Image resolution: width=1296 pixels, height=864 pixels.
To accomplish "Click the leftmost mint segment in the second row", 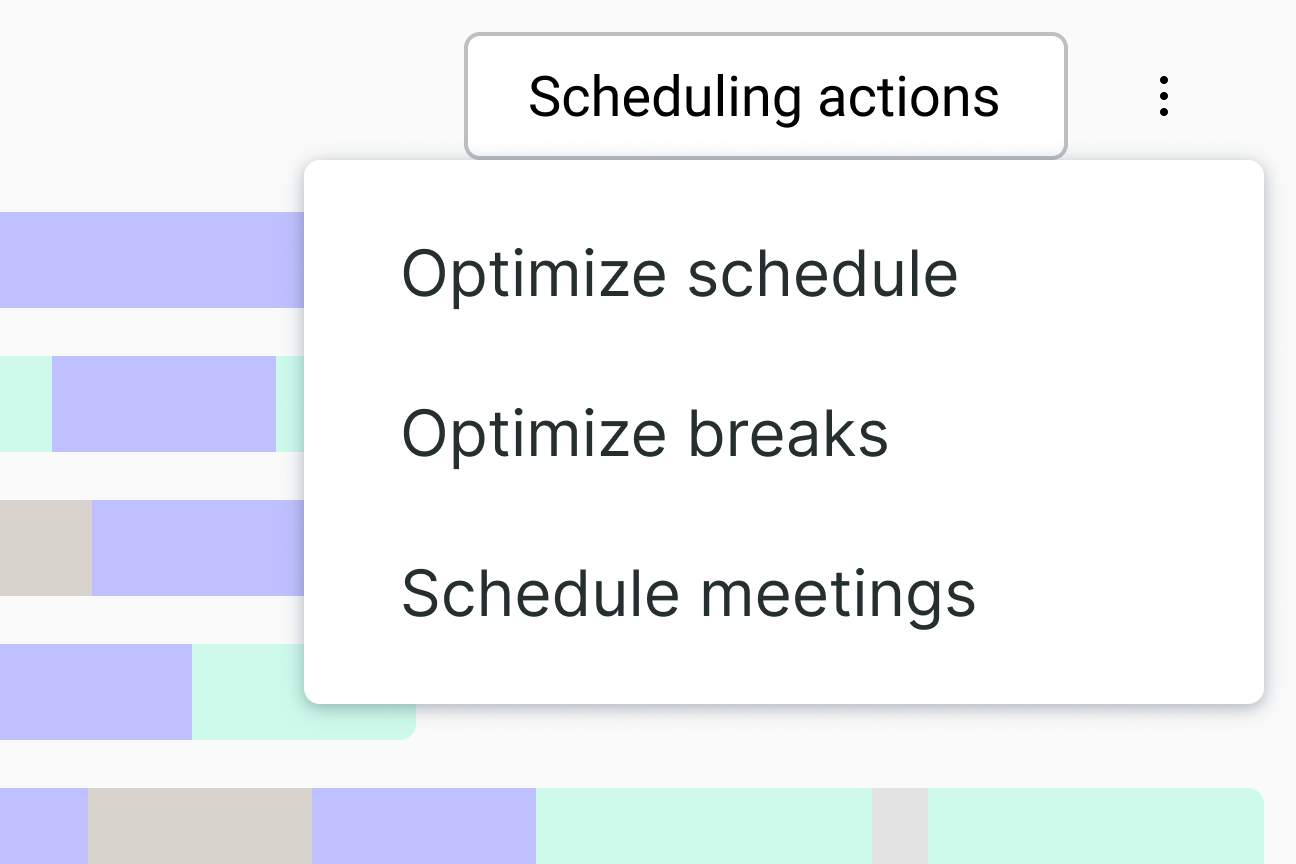I will [x=25, y=403].
